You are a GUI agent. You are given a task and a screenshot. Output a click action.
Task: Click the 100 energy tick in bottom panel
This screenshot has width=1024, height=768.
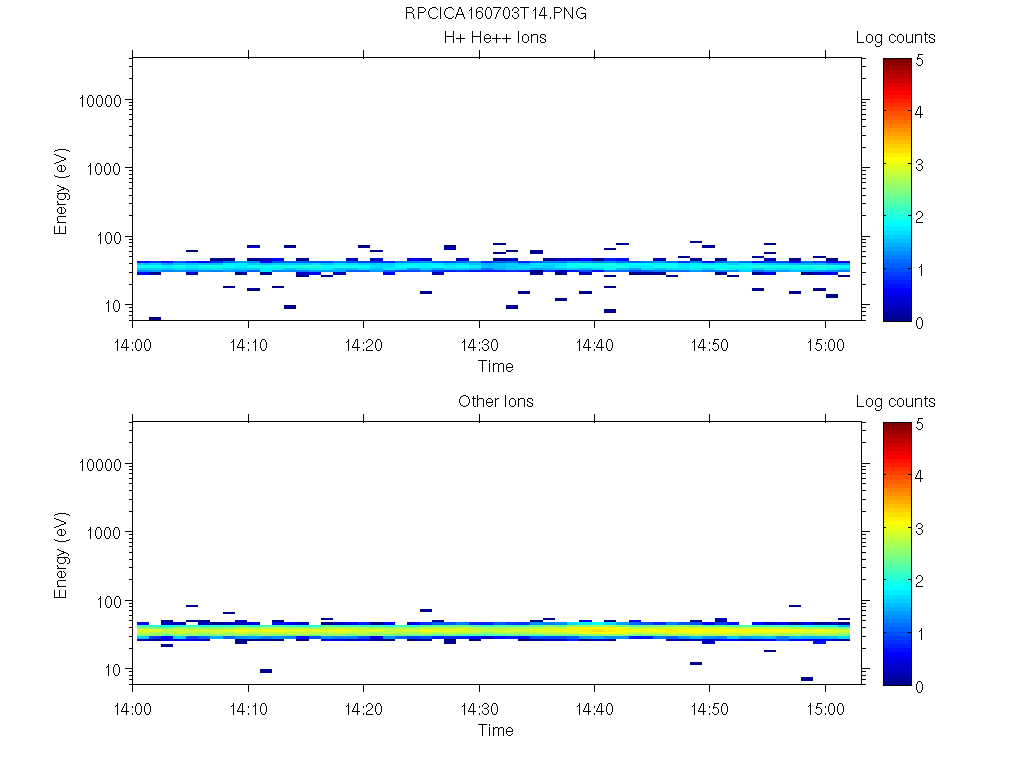pos(108,602)
